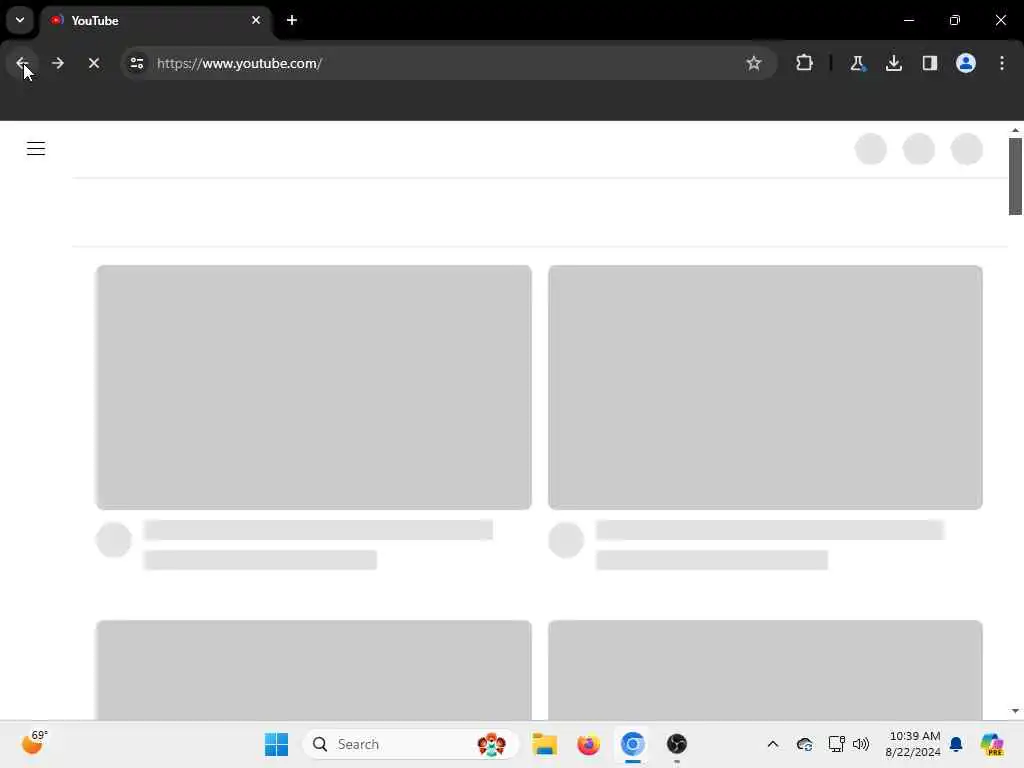
Task: Bookmark this tab with the star icon
Action: pos(754,63)
